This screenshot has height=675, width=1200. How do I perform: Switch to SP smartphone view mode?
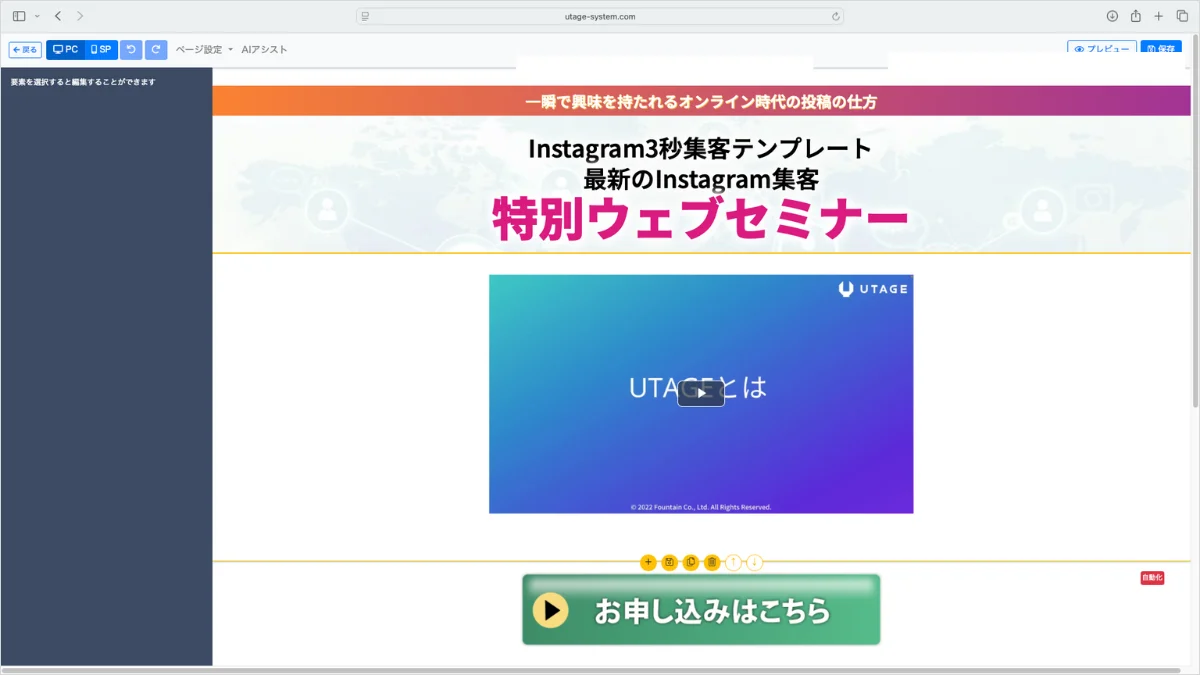pyautogui.click(x=101, y=50)
